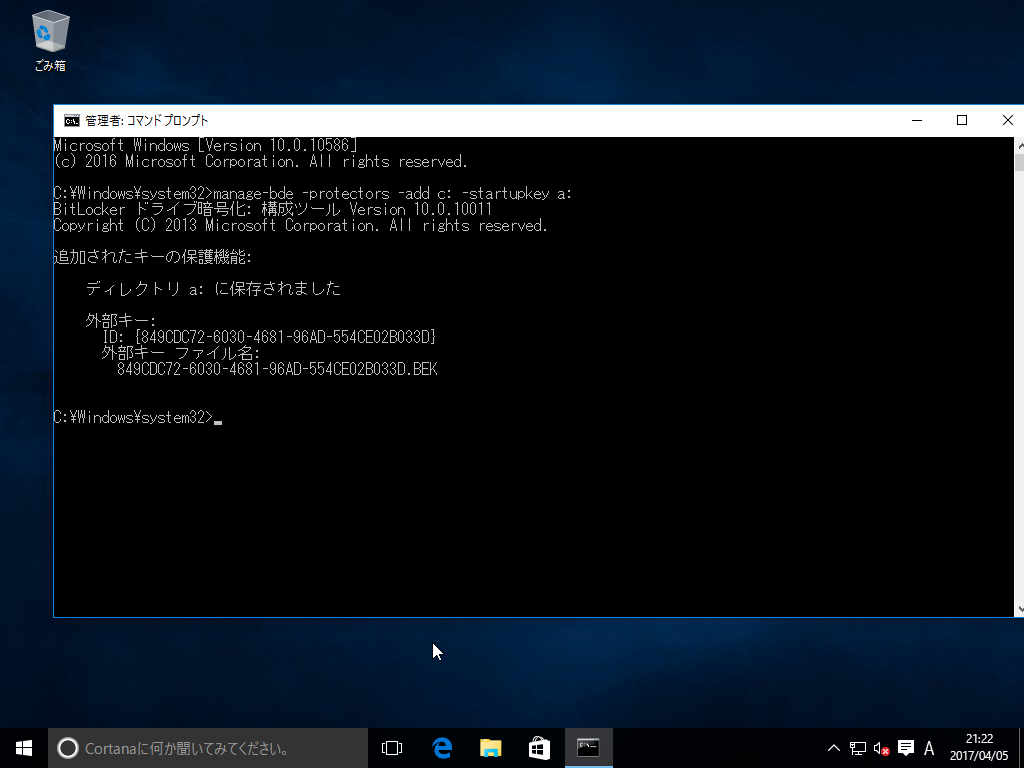Click the Copyright (C) 2013 Microsoft line
1024x768 pixels.
pyautogui.click(x=300, y=225)
